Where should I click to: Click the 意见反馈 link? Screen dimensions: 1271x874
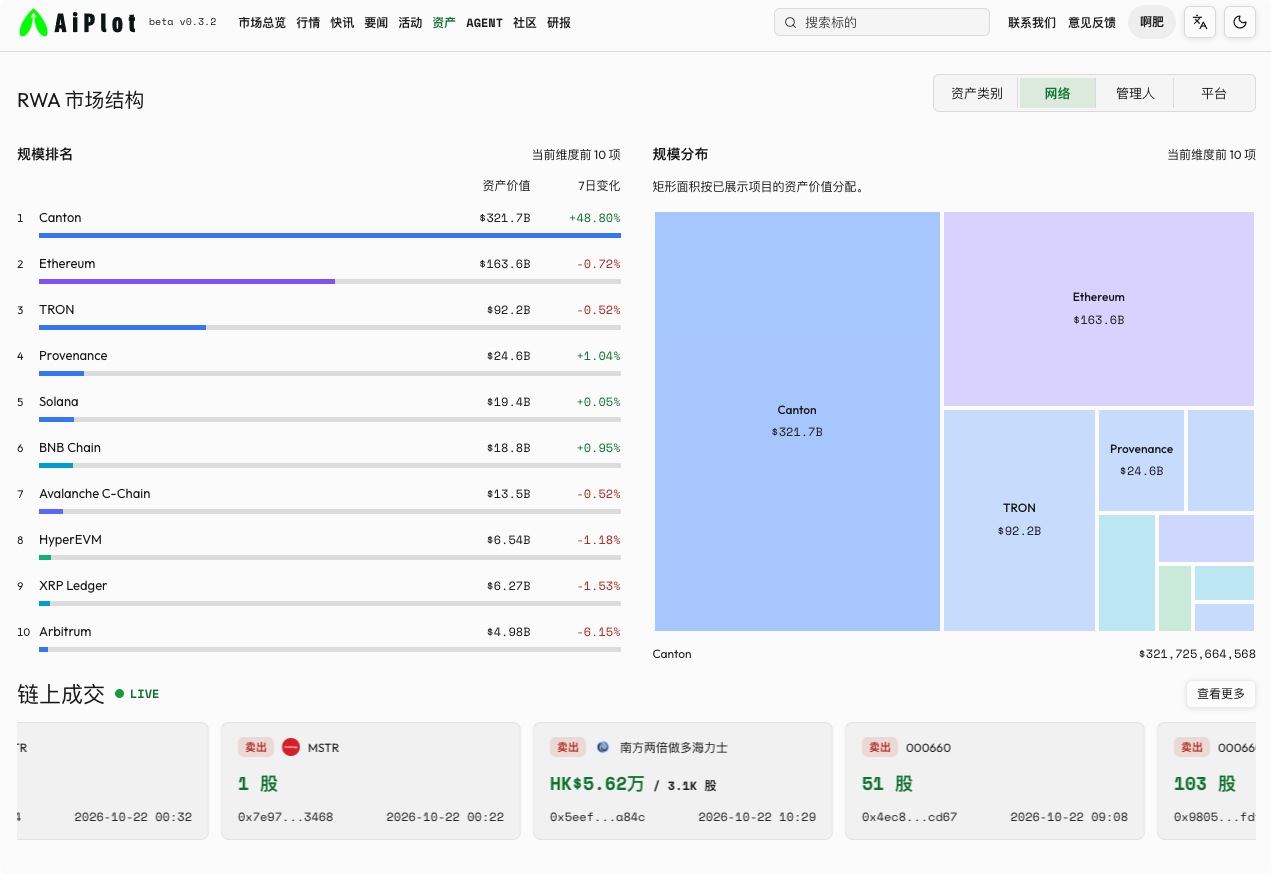tap(1092, 22)
